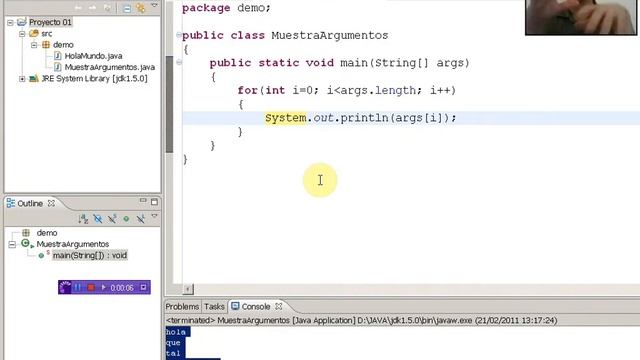Click the editor horizontal scroll left arrow
The height and width of the screenshot is (360, 640).
coord(188,289)
